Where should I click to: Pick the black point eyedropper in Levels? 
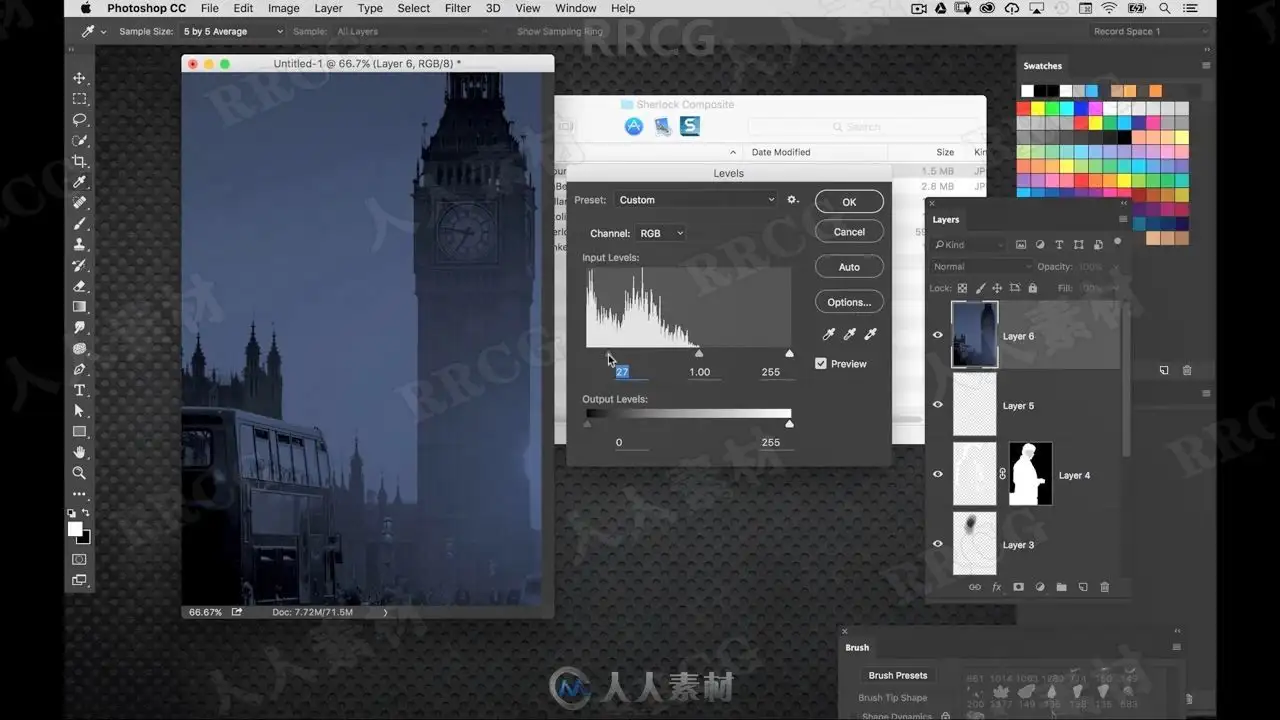click(828, 335)
